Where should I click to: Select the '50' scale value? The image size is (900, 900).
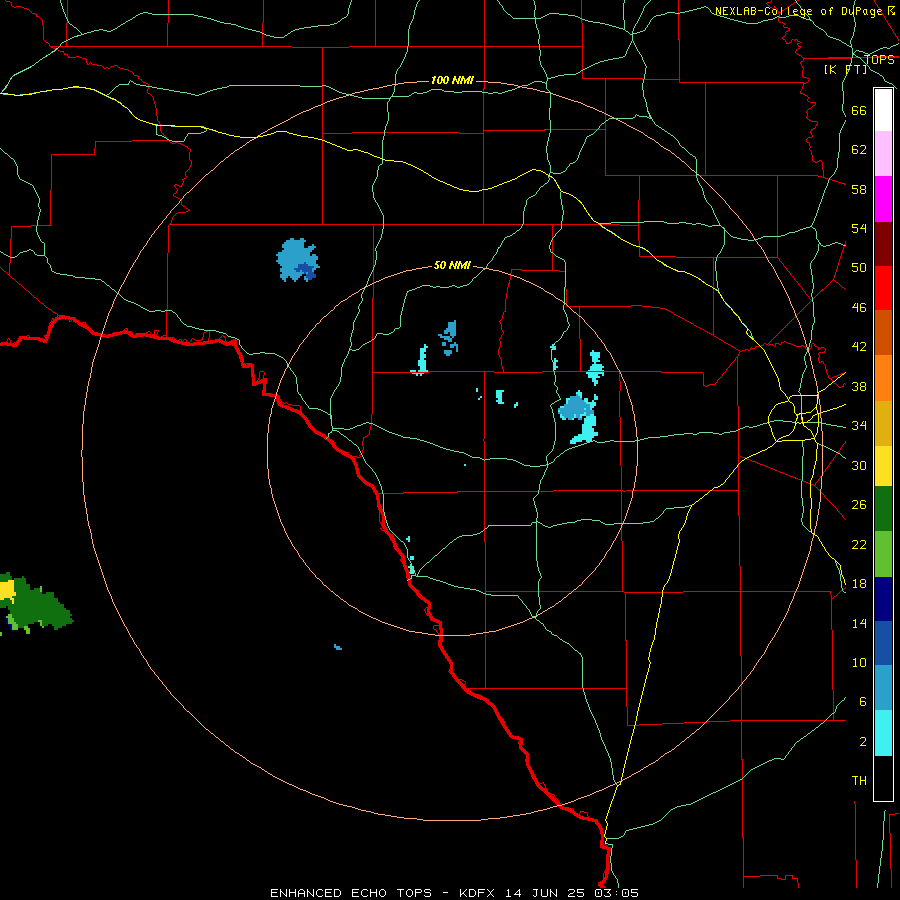point(859,268)
